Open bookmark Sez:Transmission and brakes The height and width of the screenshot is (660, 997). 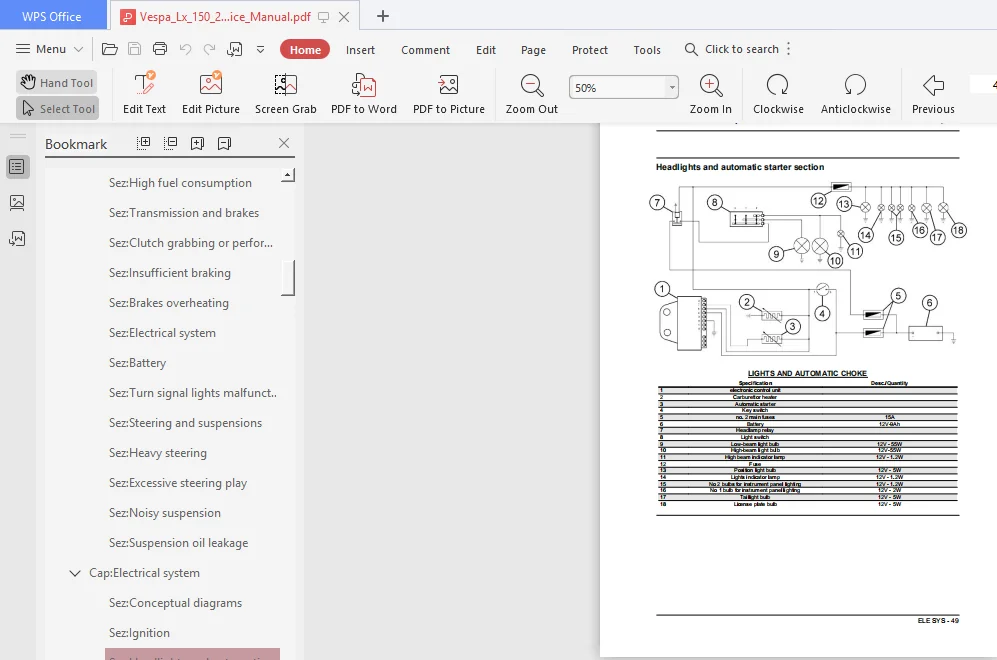tap(184, 212)
